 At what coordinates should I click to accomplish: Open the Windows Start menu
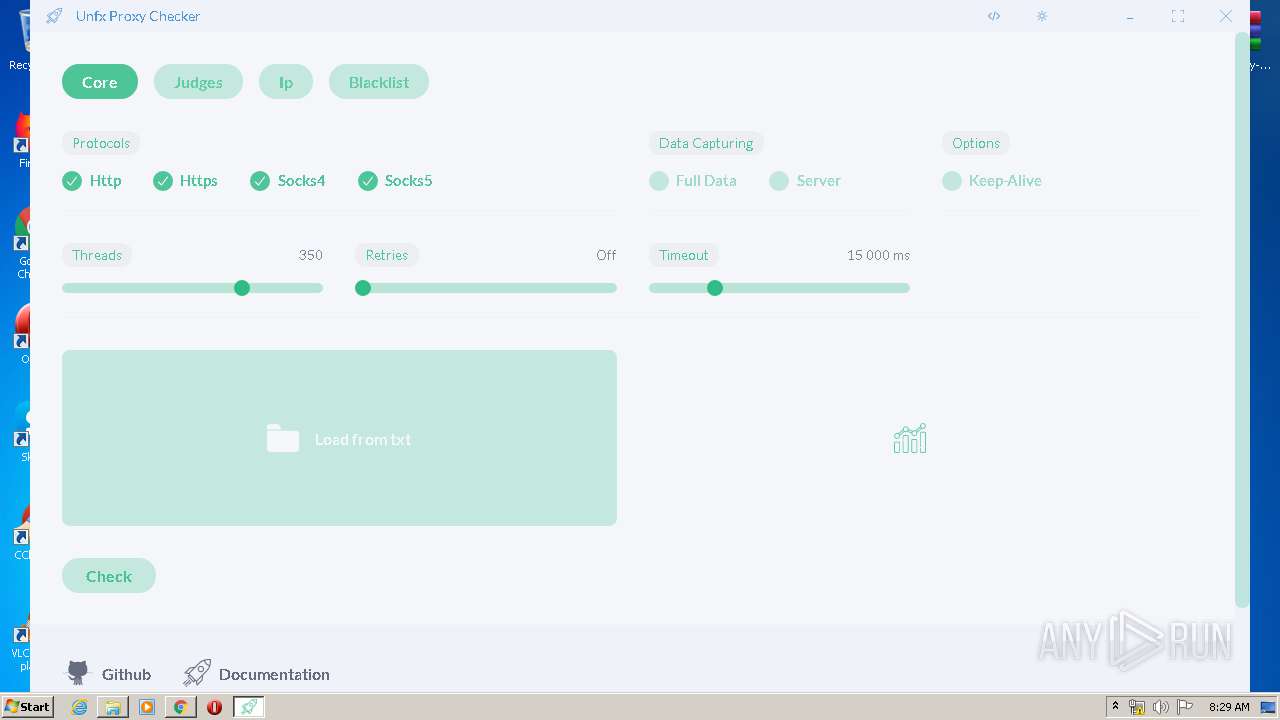click(x=27, y=707)
